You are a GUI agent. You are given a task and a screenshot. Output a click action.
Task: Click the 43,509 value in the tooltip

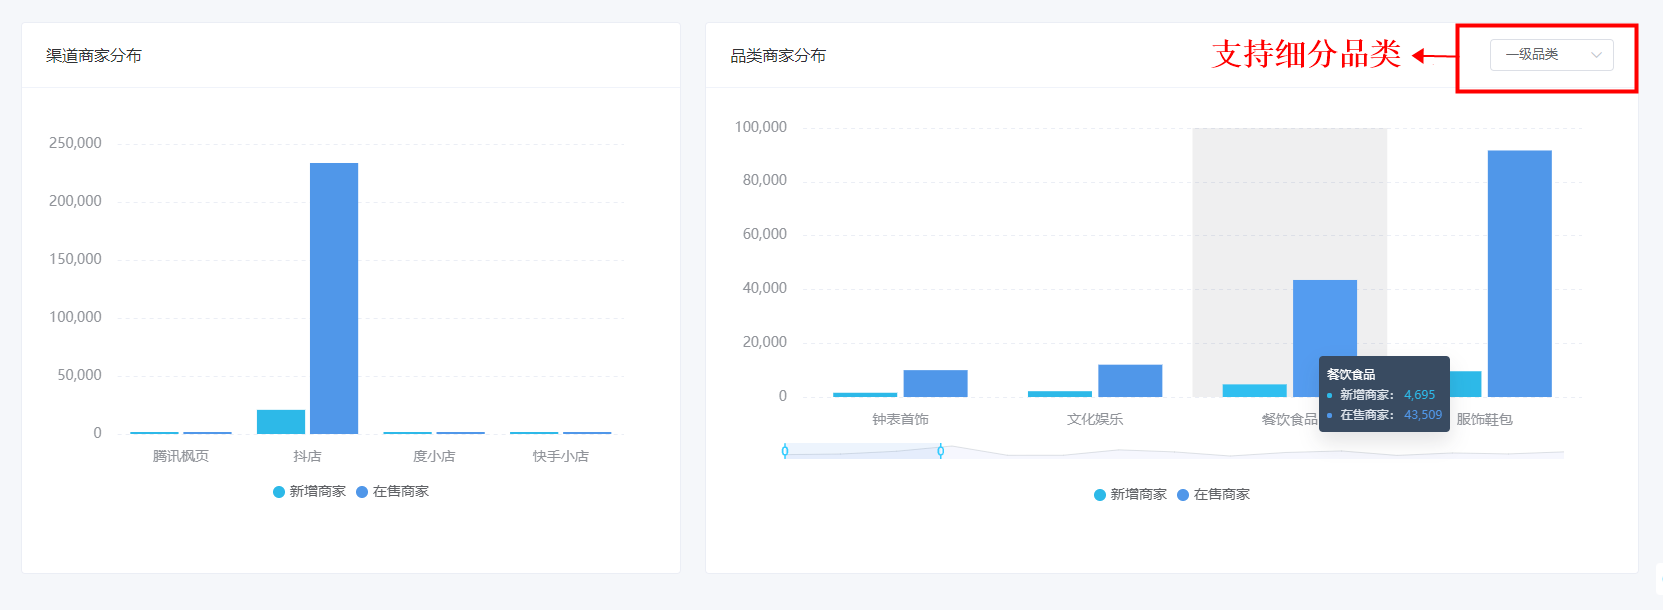coord(1423,415)
